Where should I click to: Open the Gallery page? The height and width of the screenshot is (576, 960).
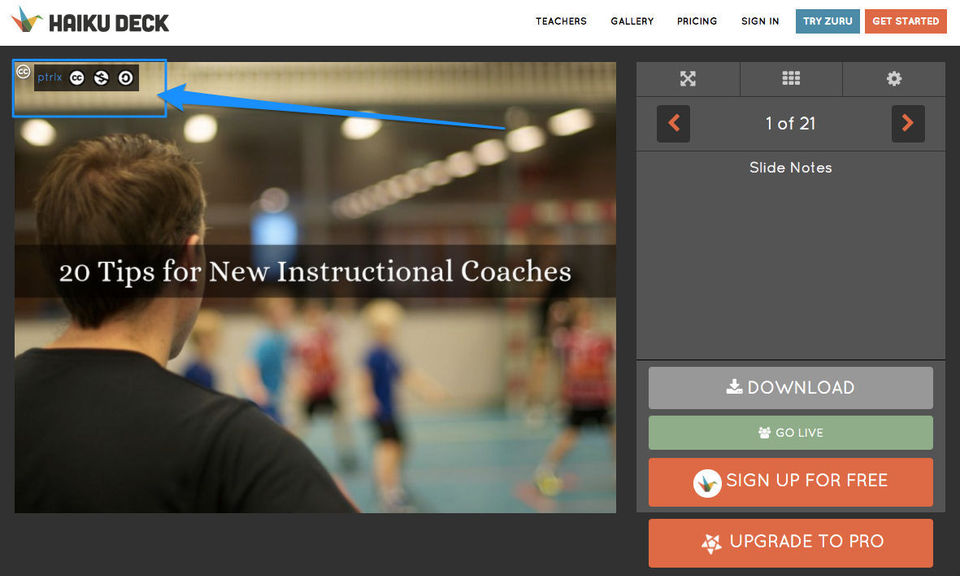point(632,21)
